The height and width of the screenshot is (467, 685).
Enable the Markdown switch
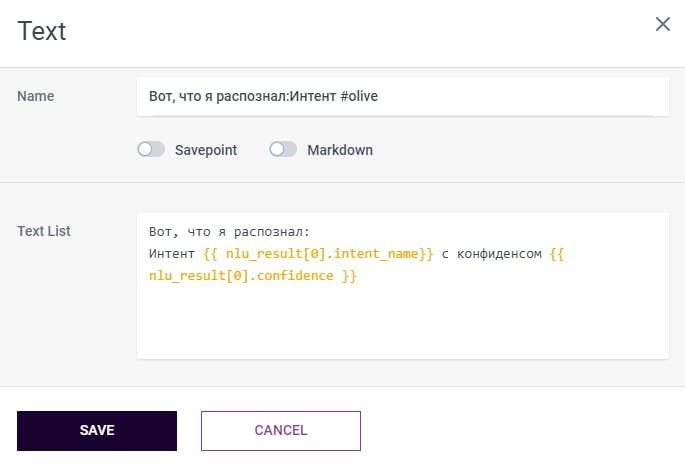283,150
